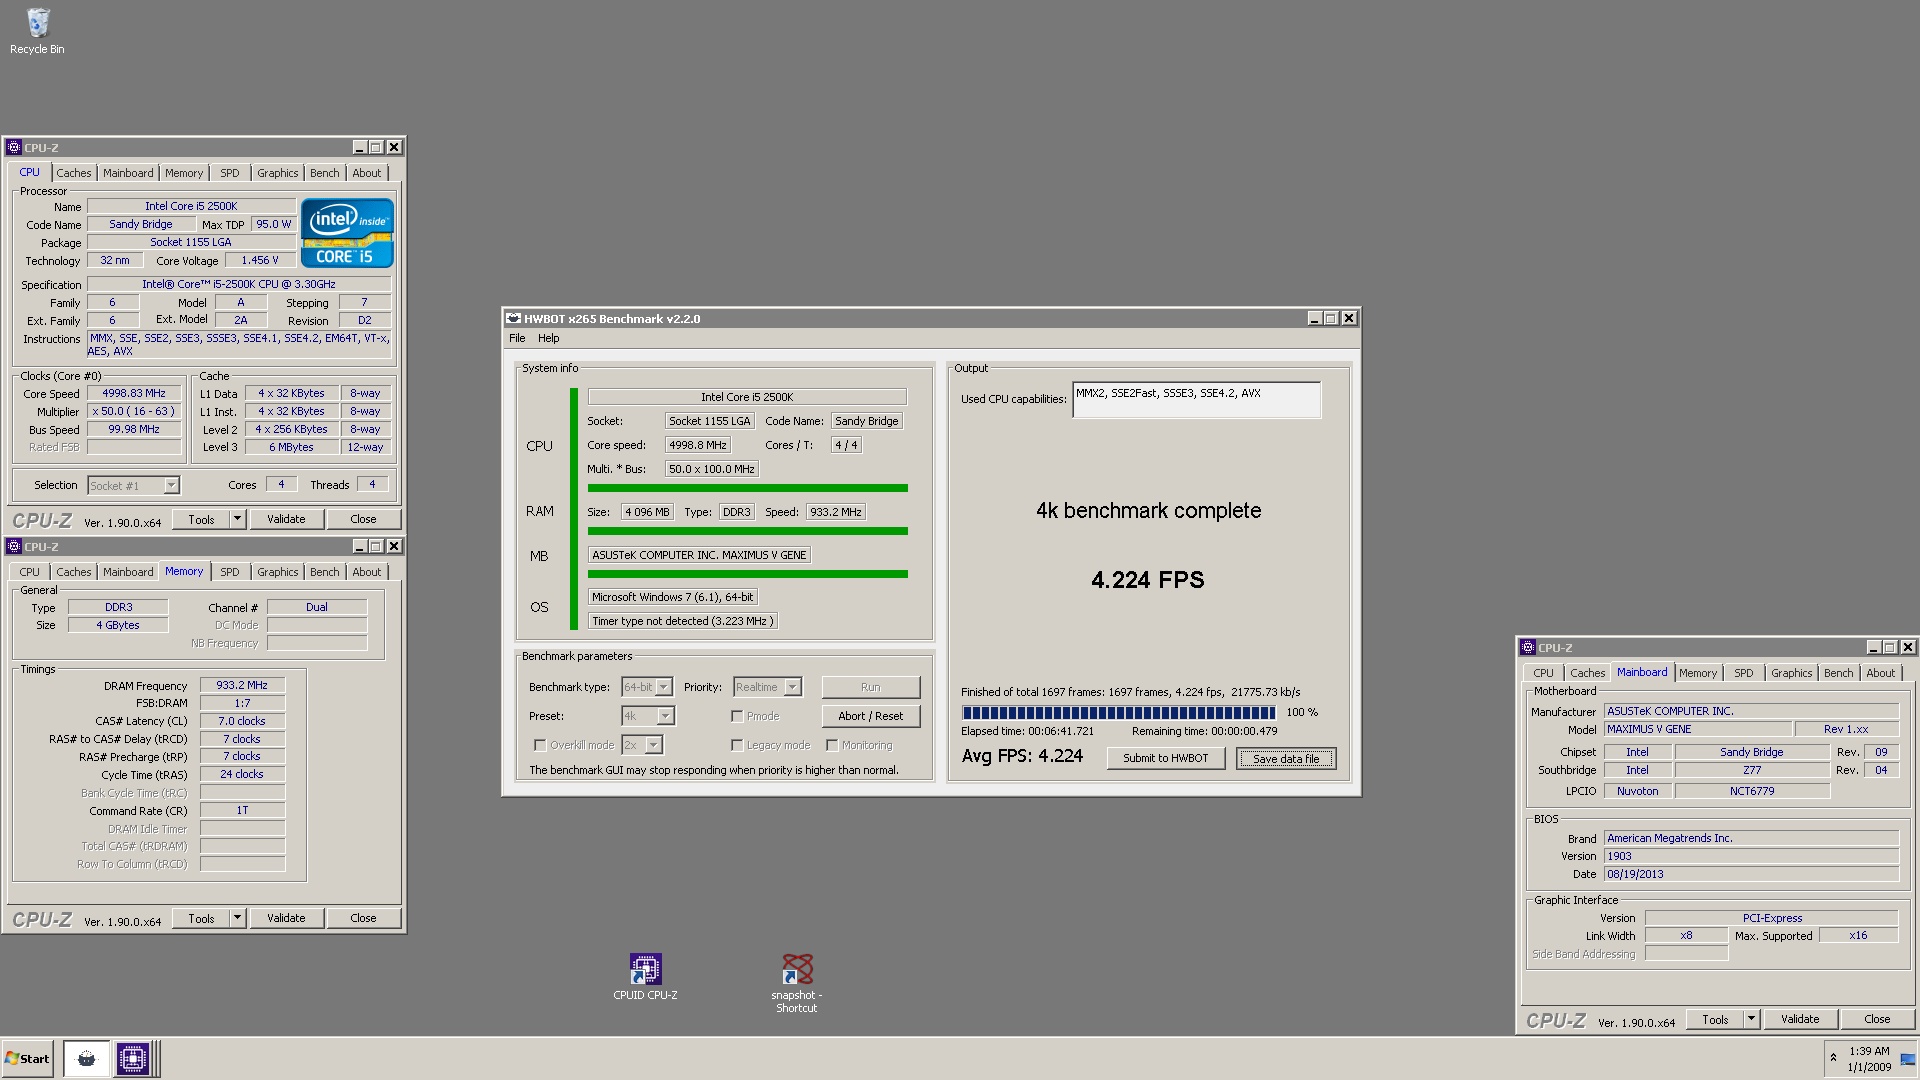Click the green RAM status bar
Viewport: 1920px width, 1080px height.
click(x=748, y=531)
